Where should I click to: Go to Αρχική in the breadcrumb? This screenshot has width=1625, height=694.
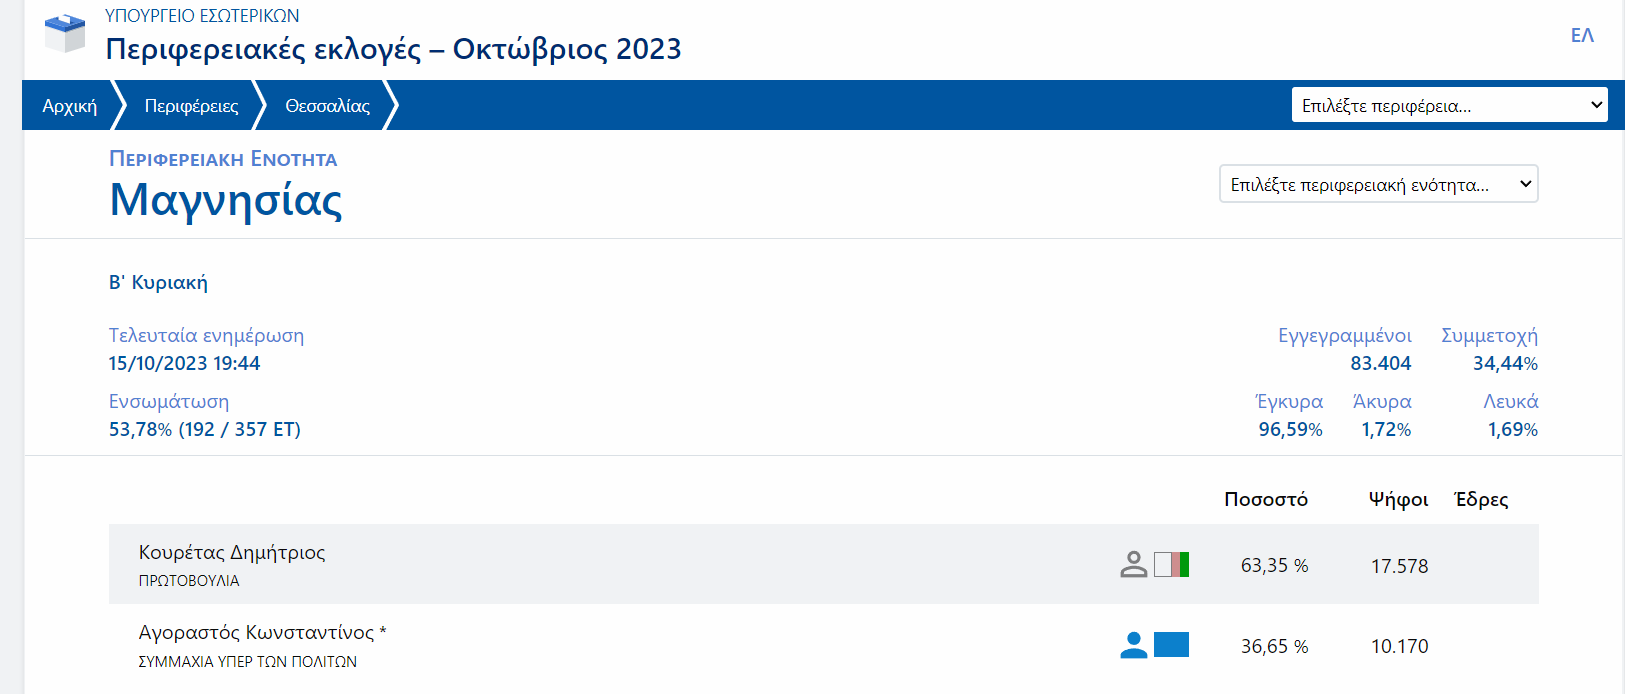tap(69, 106)
